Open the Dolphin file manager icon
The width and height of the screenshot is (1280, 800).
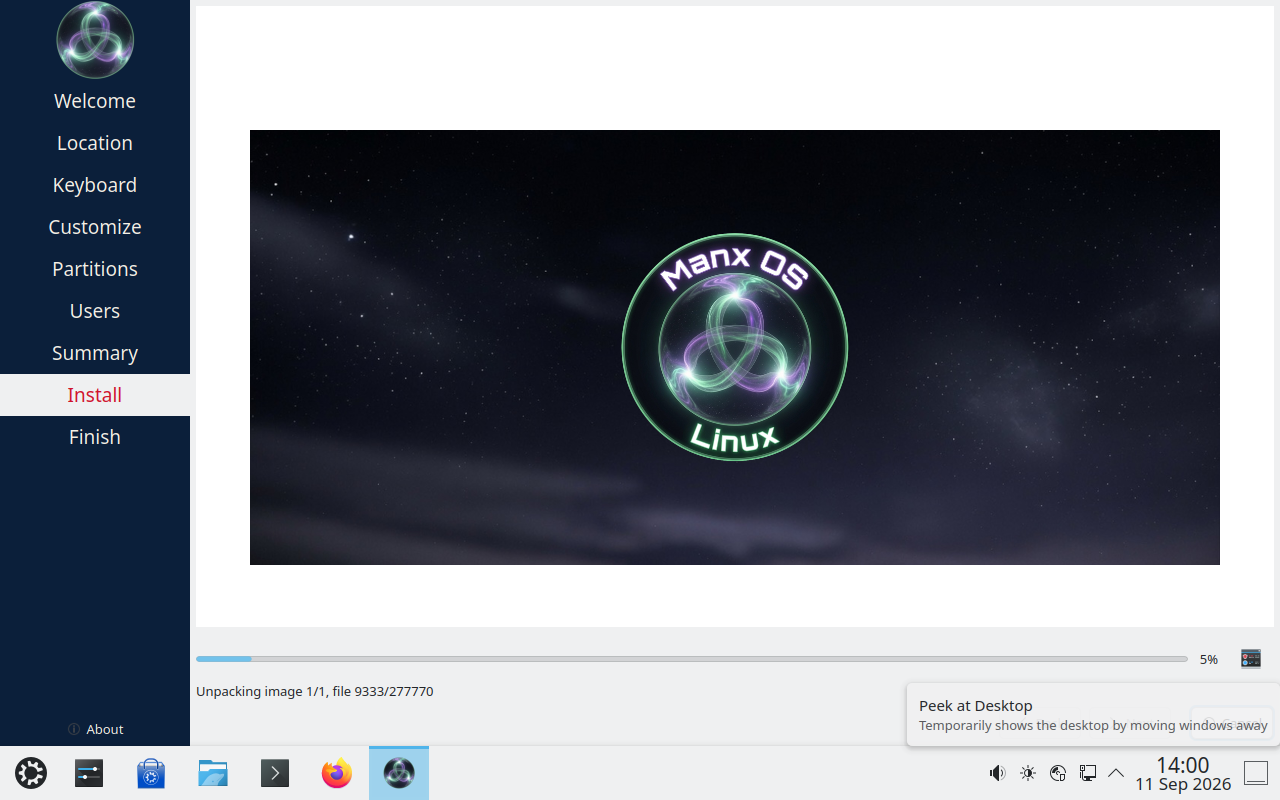click(213, 773)
